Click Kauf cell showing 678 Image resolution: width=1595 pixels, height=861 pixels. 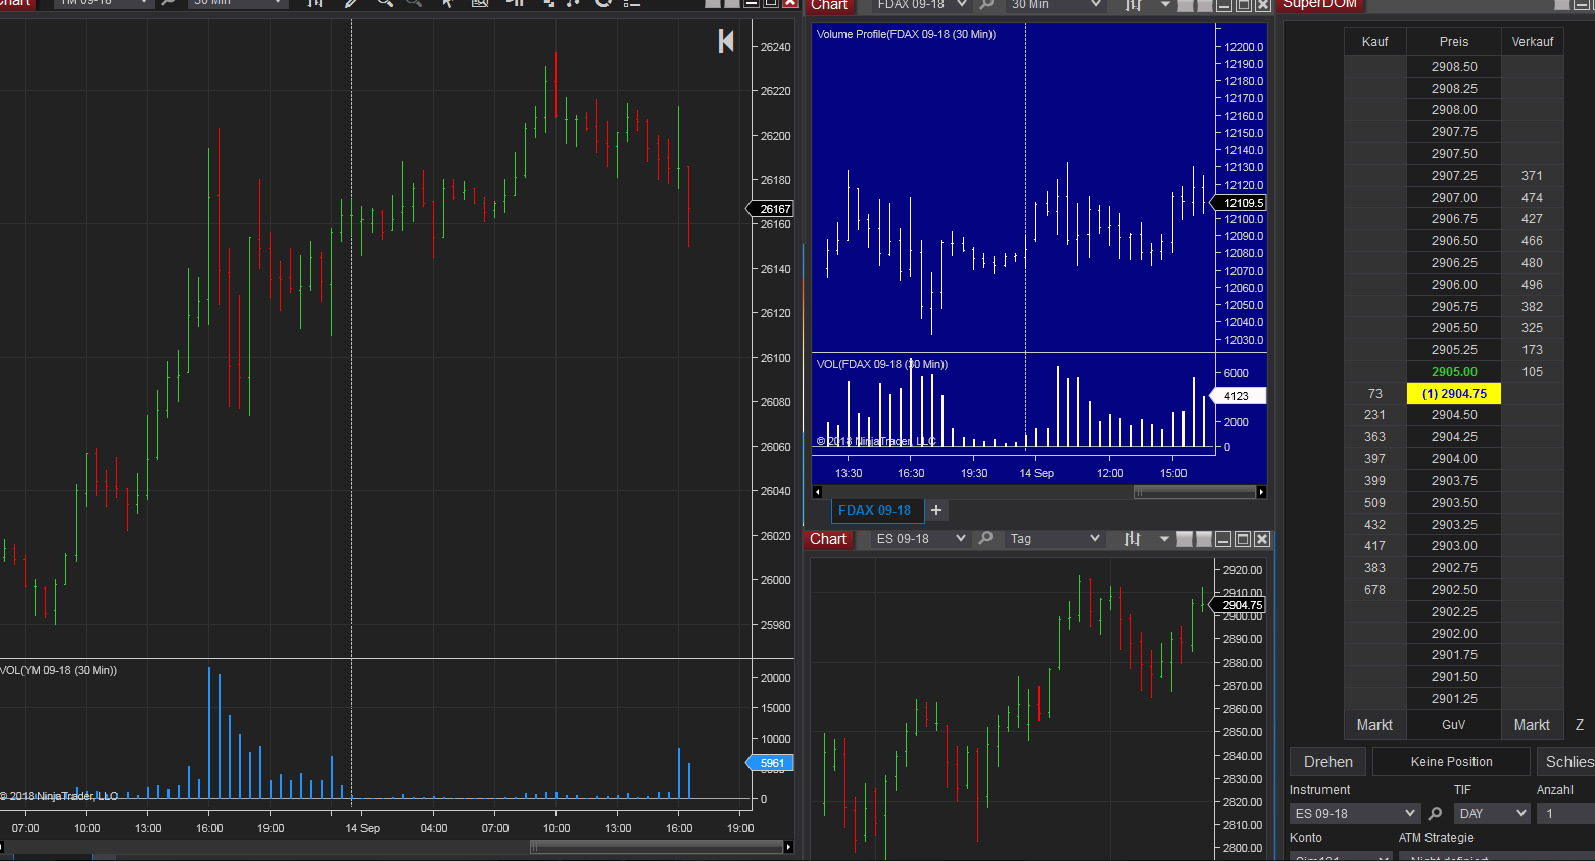coord(1375,590)
